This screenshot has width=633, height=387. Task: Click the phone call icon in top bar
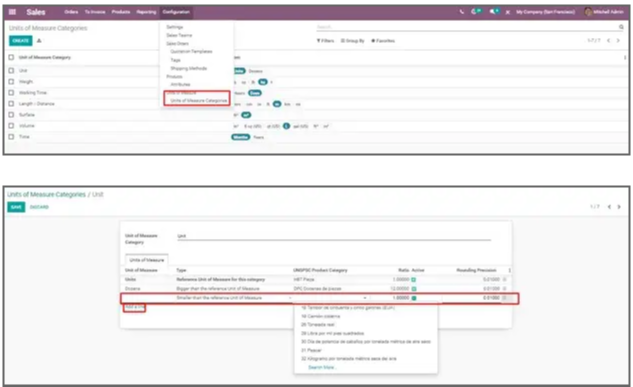(x=462, y=12)
